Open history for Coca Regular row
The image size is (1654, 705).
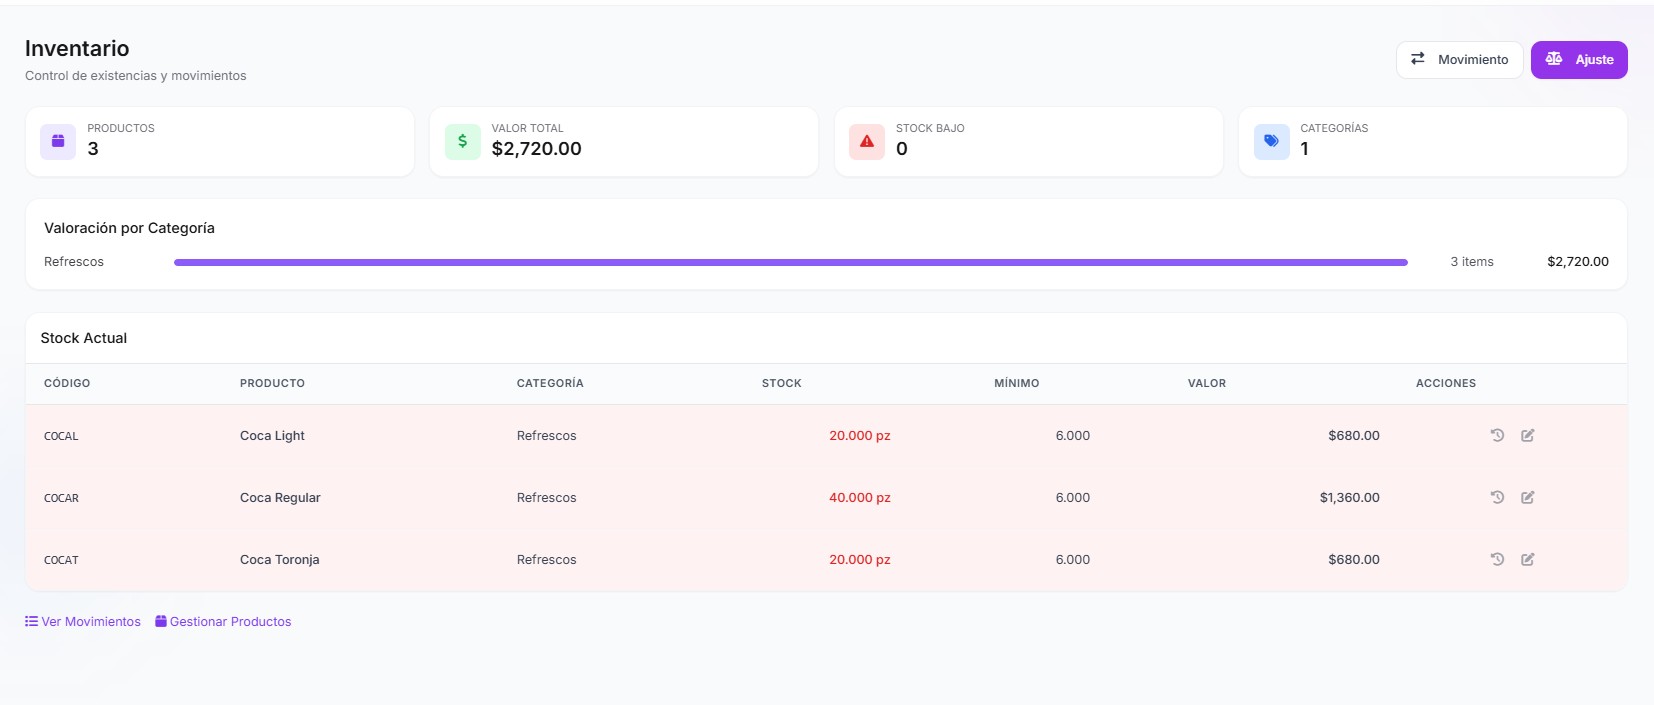1497,497
